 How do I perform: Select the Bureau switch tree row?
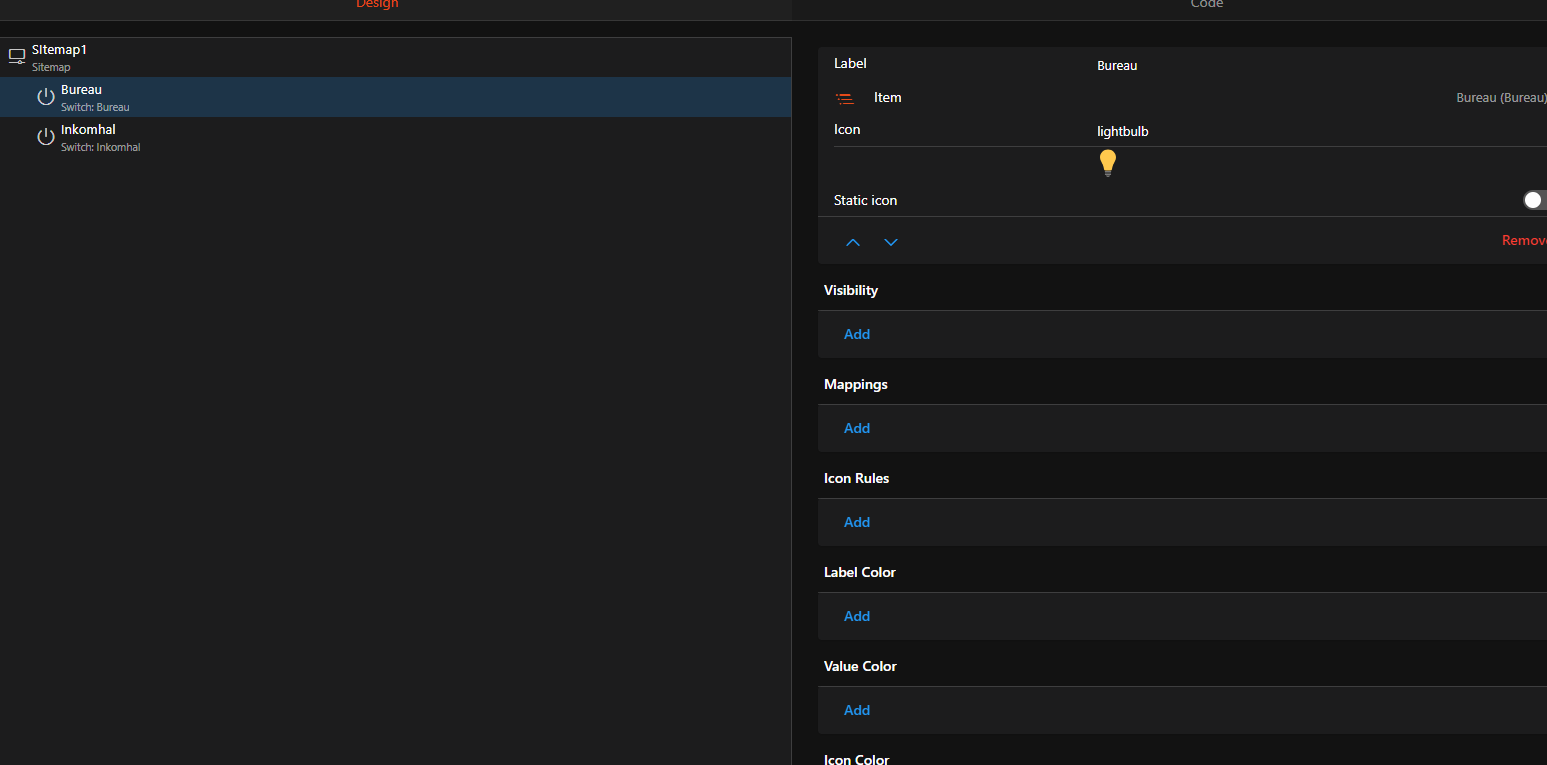[396, 97]
